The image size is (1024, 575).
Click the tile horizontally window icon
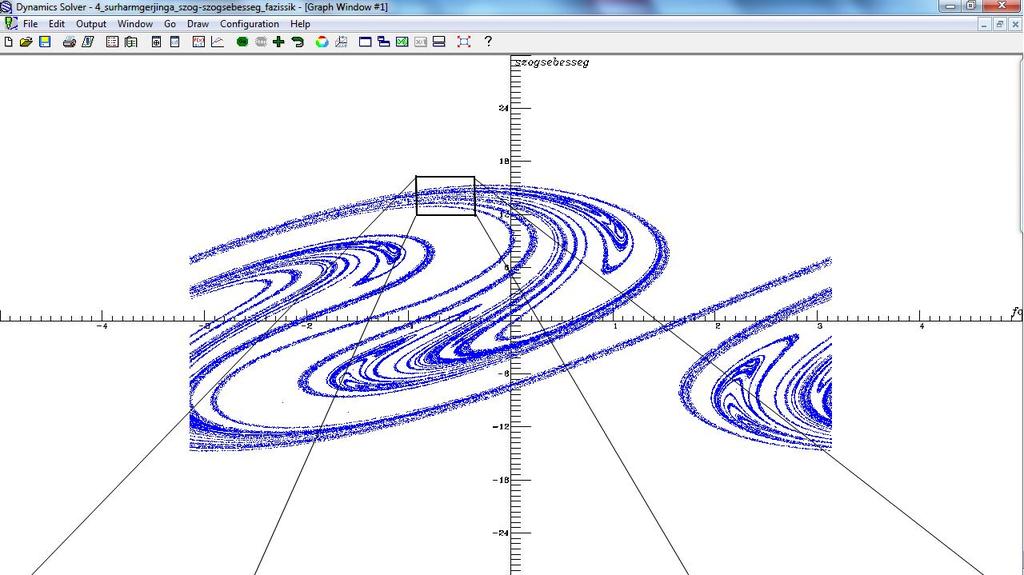click(x=439, y=42)
